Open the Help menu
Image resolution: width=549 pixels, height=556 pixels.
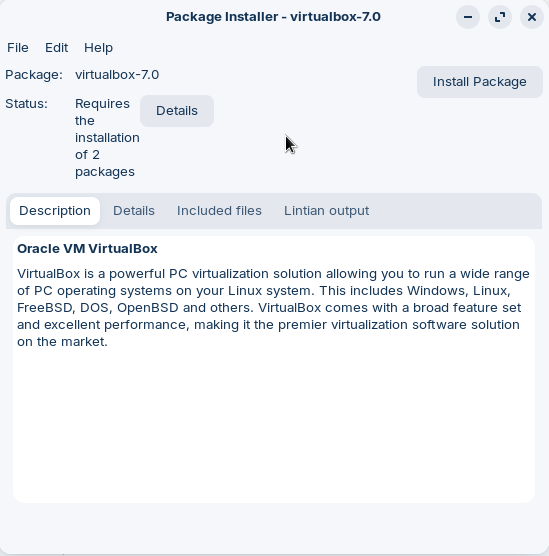[98, 48]
